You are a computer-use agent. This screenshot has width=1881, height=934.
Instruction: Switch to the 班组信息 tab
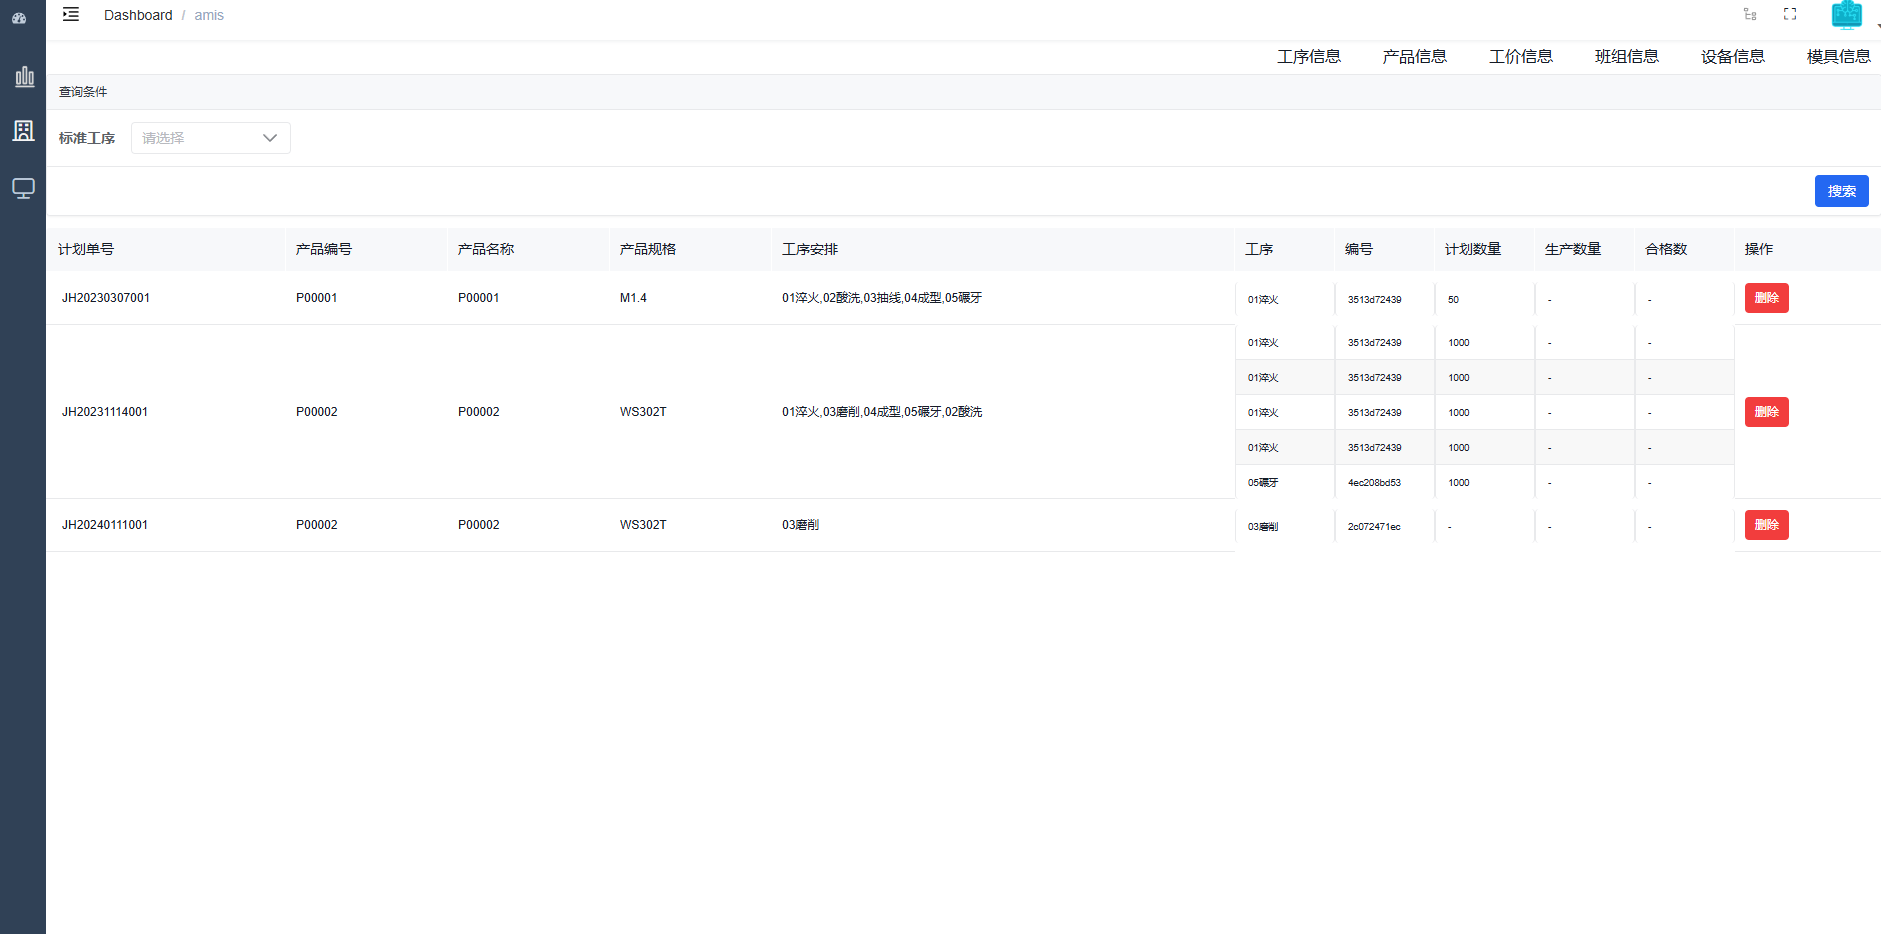(x=1627, y=57)
